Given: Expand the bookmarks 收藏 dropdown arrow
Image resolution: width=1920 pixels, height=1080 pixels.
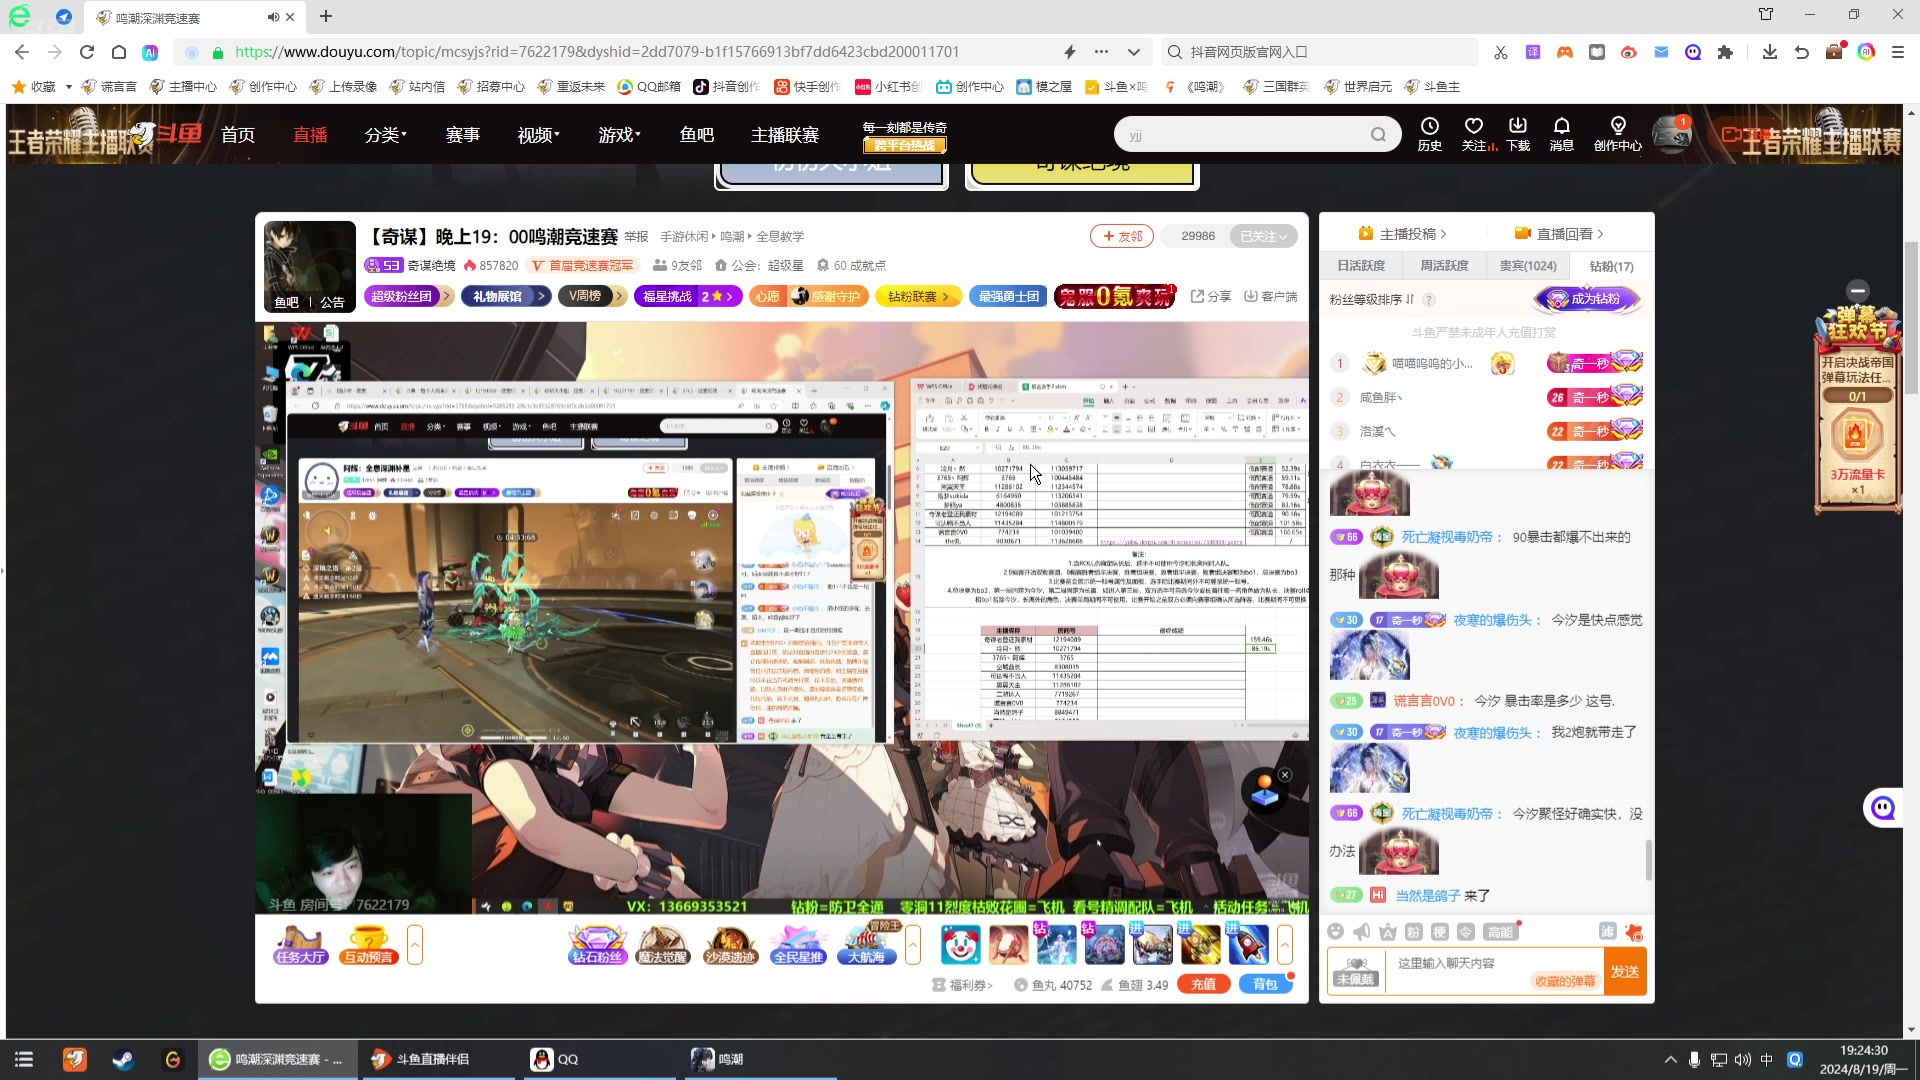Looking at the screenshot, I should coord(68,87).
